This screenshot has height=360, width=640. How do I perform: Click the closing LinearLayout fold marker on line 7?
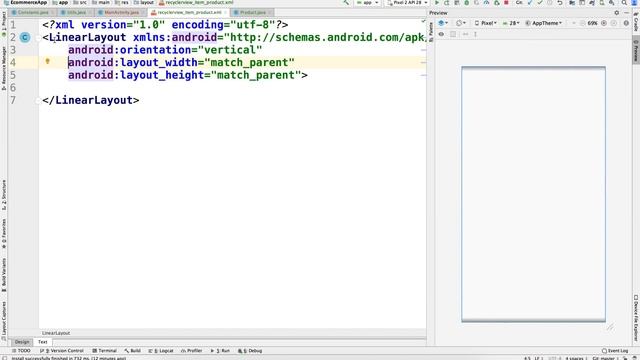pos(39,100)
